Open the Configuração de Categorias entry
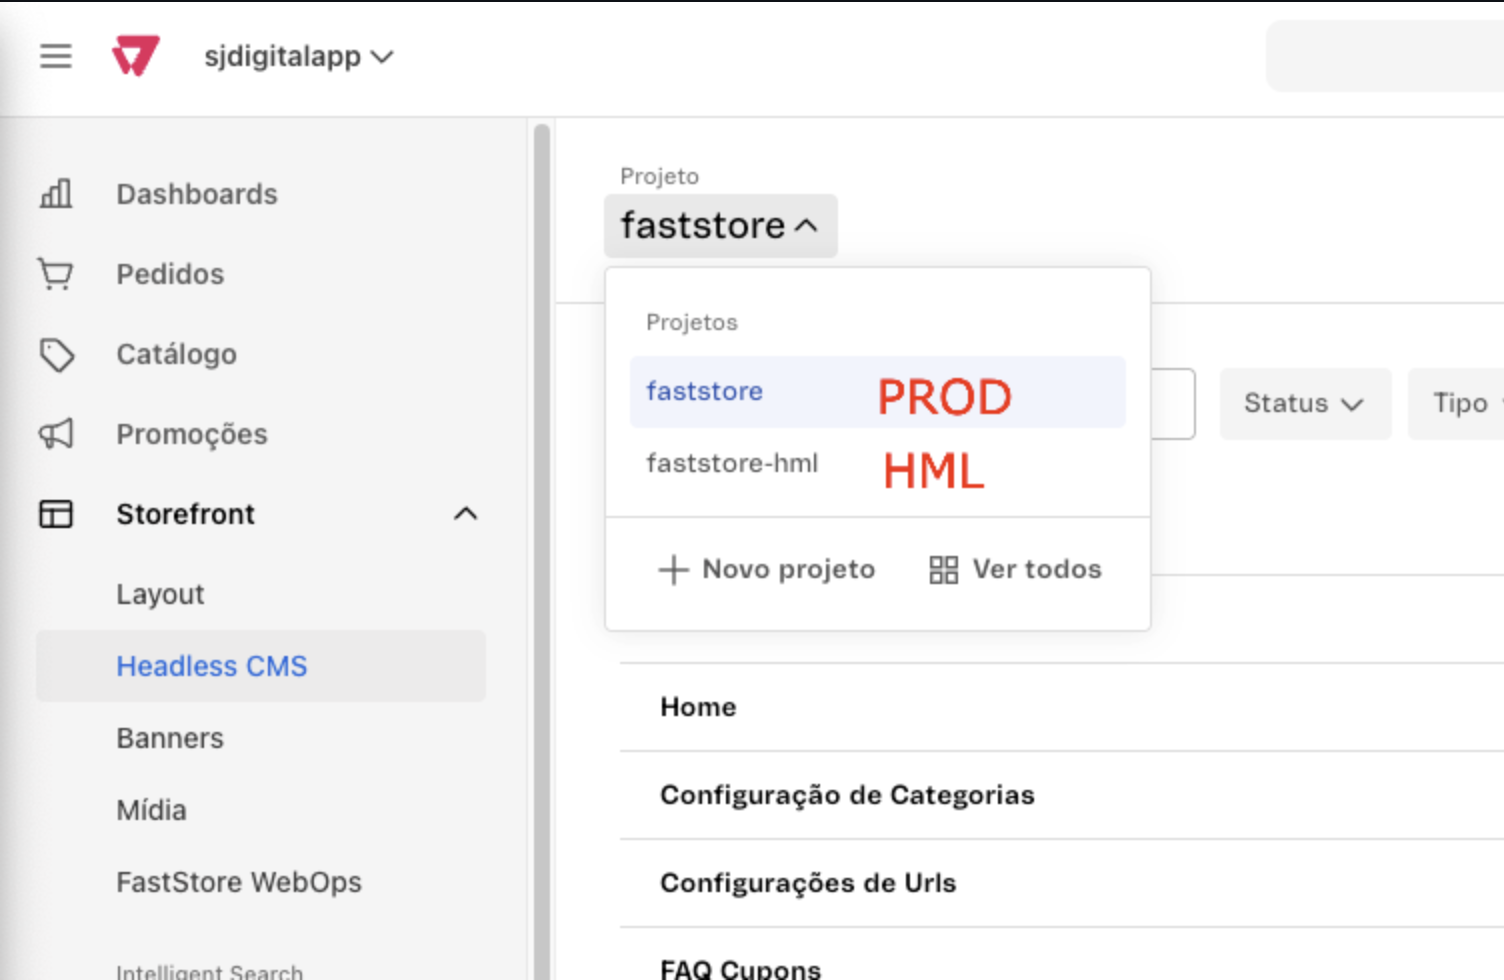 coord(847,795)
